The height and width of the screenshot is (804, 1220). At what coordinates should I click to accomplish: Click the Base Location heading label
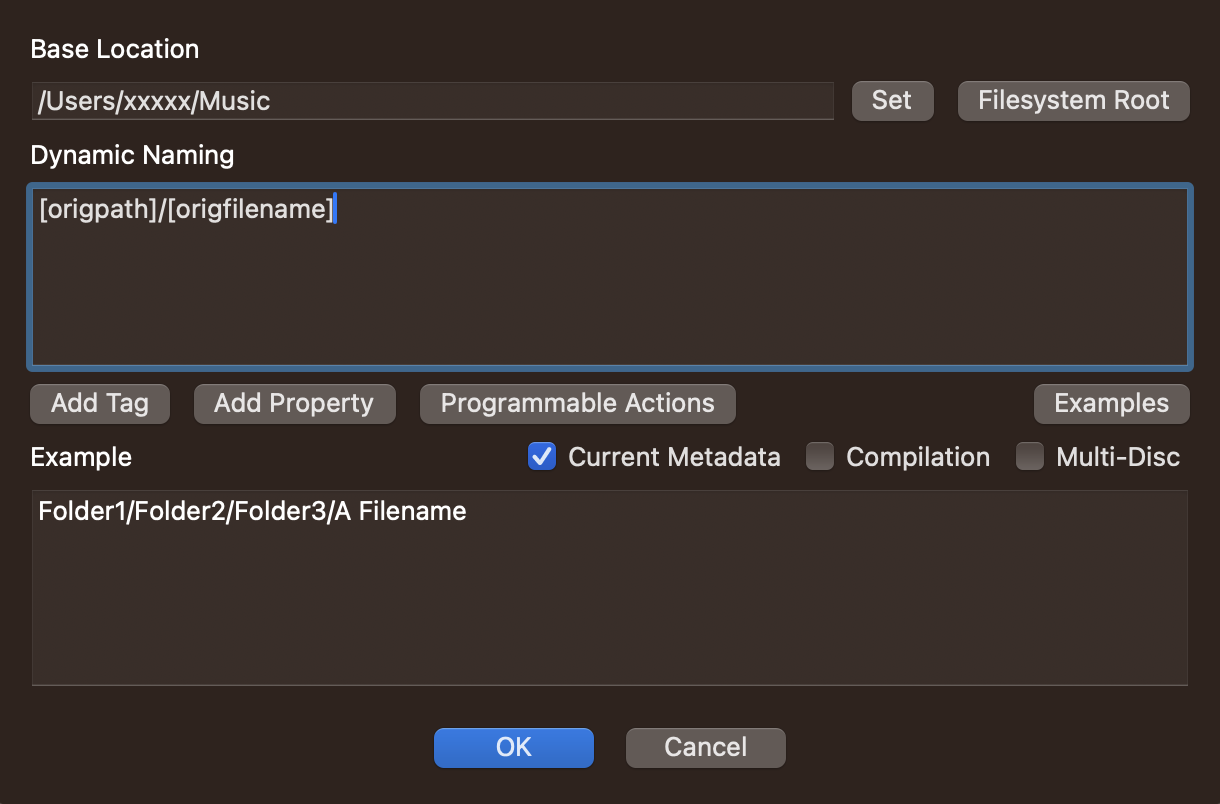point(115,49)
